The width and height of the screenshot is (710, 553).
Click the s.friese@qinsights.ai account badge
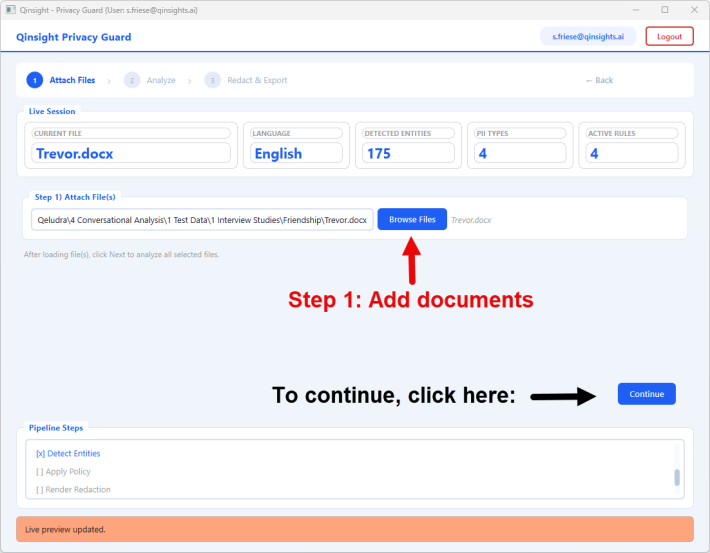pos(588,36)
